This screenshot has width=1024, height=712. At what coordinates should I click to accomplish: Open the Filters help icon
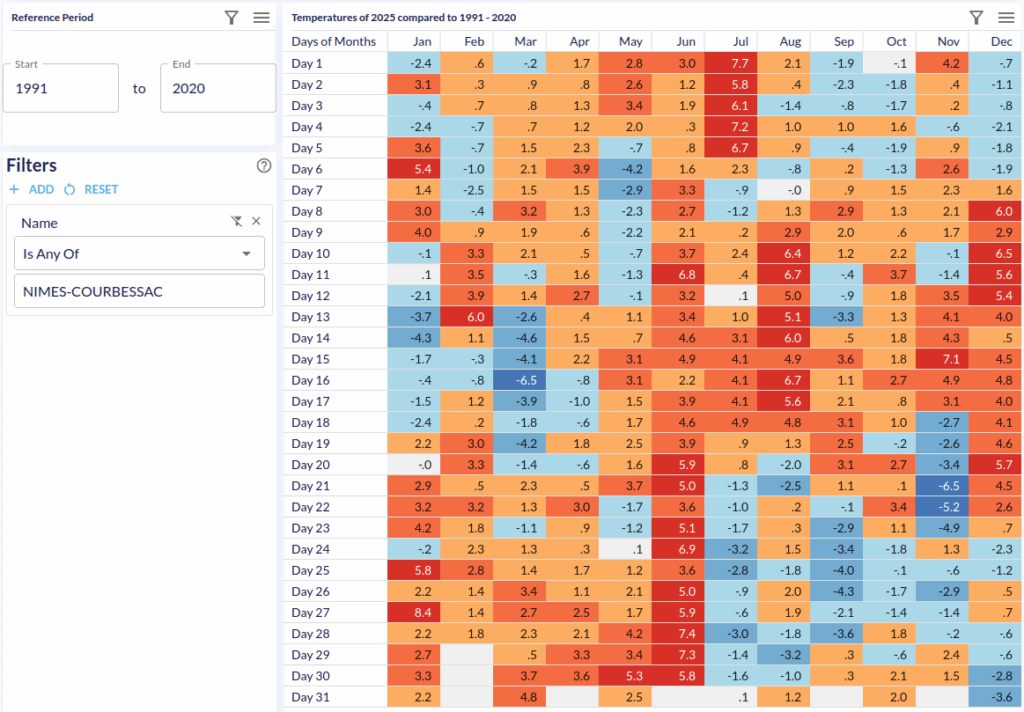(264, 166)
